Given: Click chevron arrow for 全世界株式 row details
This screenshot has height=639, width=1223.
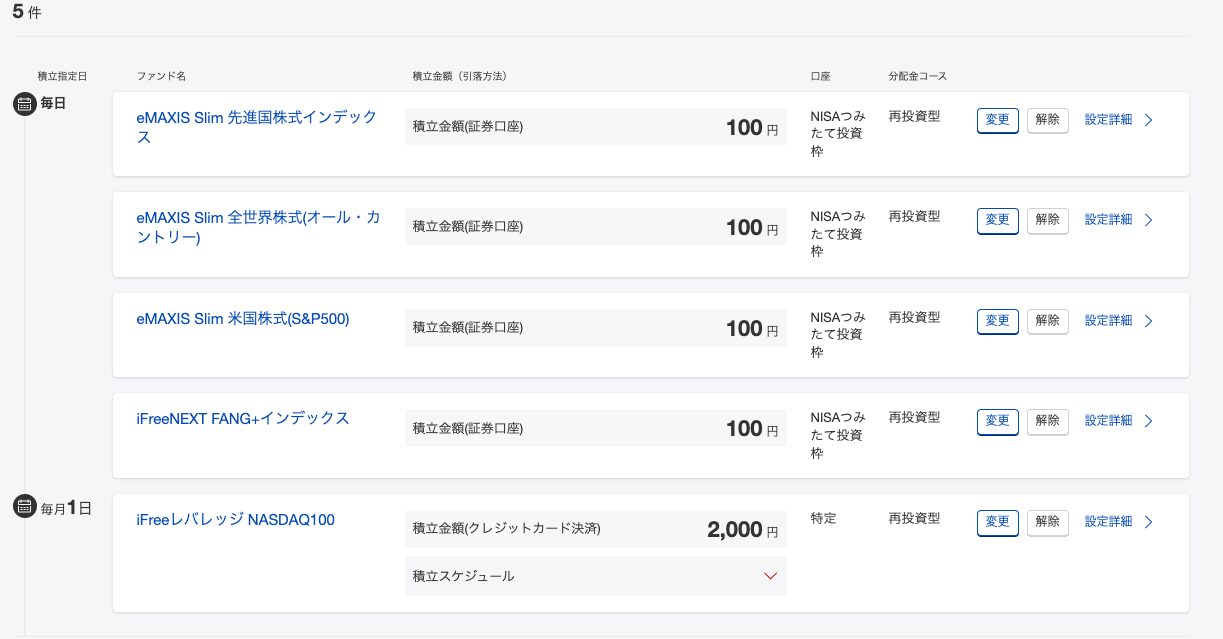Looking at the screenshot, I should [x=1148, y=220].
